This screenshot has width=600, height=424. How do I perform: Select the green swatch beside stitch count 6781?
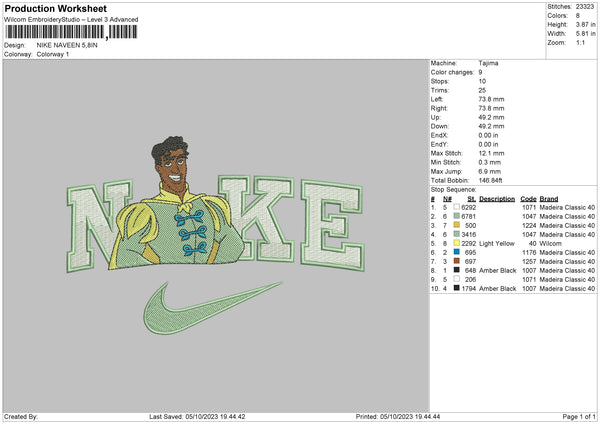pyautogui.click(x=457, y=216)
